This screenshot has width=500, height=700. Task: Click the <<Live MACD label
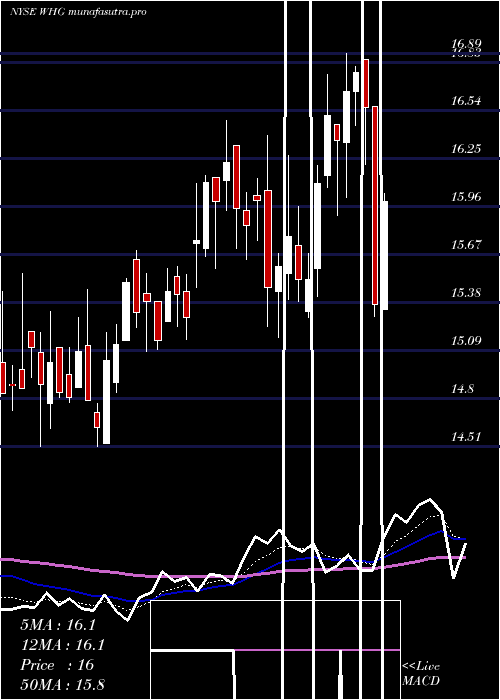(421, 674)
